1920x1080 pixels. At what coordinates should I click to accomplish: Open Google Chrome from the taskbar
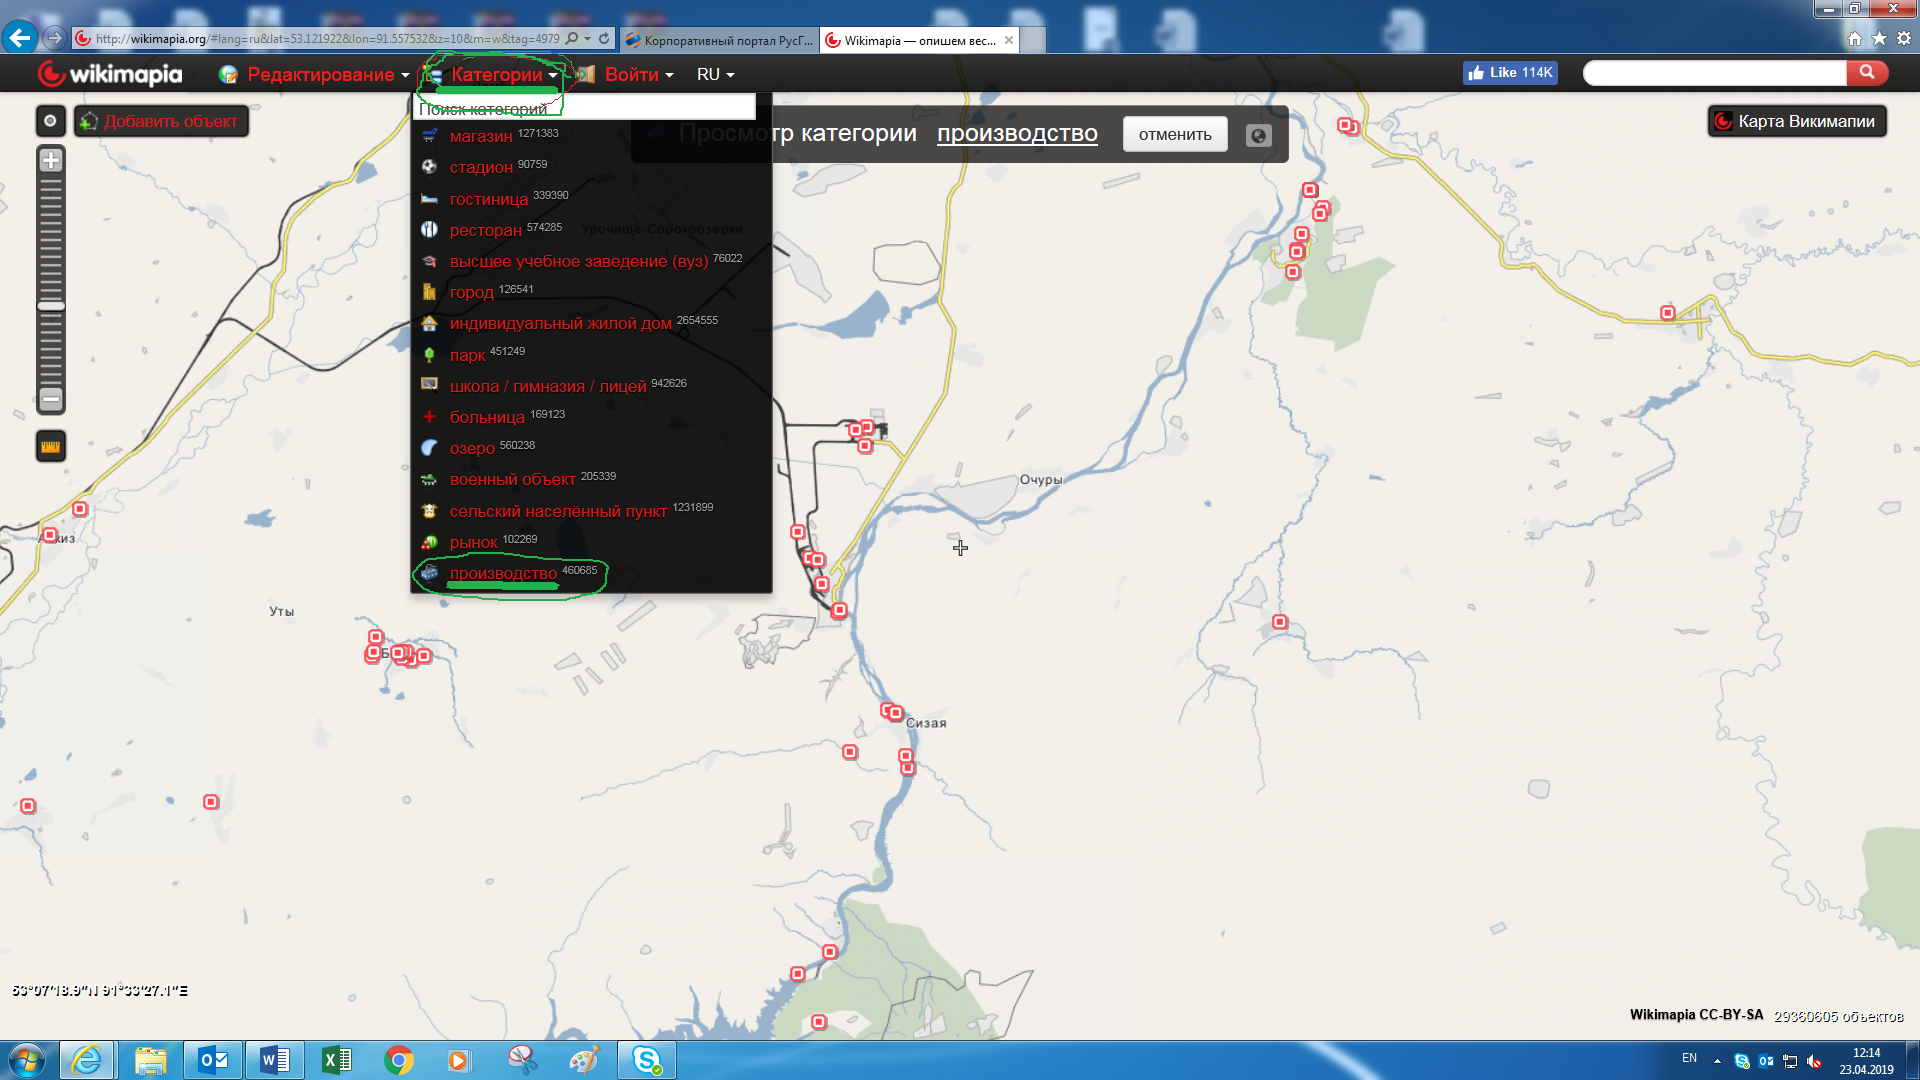(x=399, y=1060)
